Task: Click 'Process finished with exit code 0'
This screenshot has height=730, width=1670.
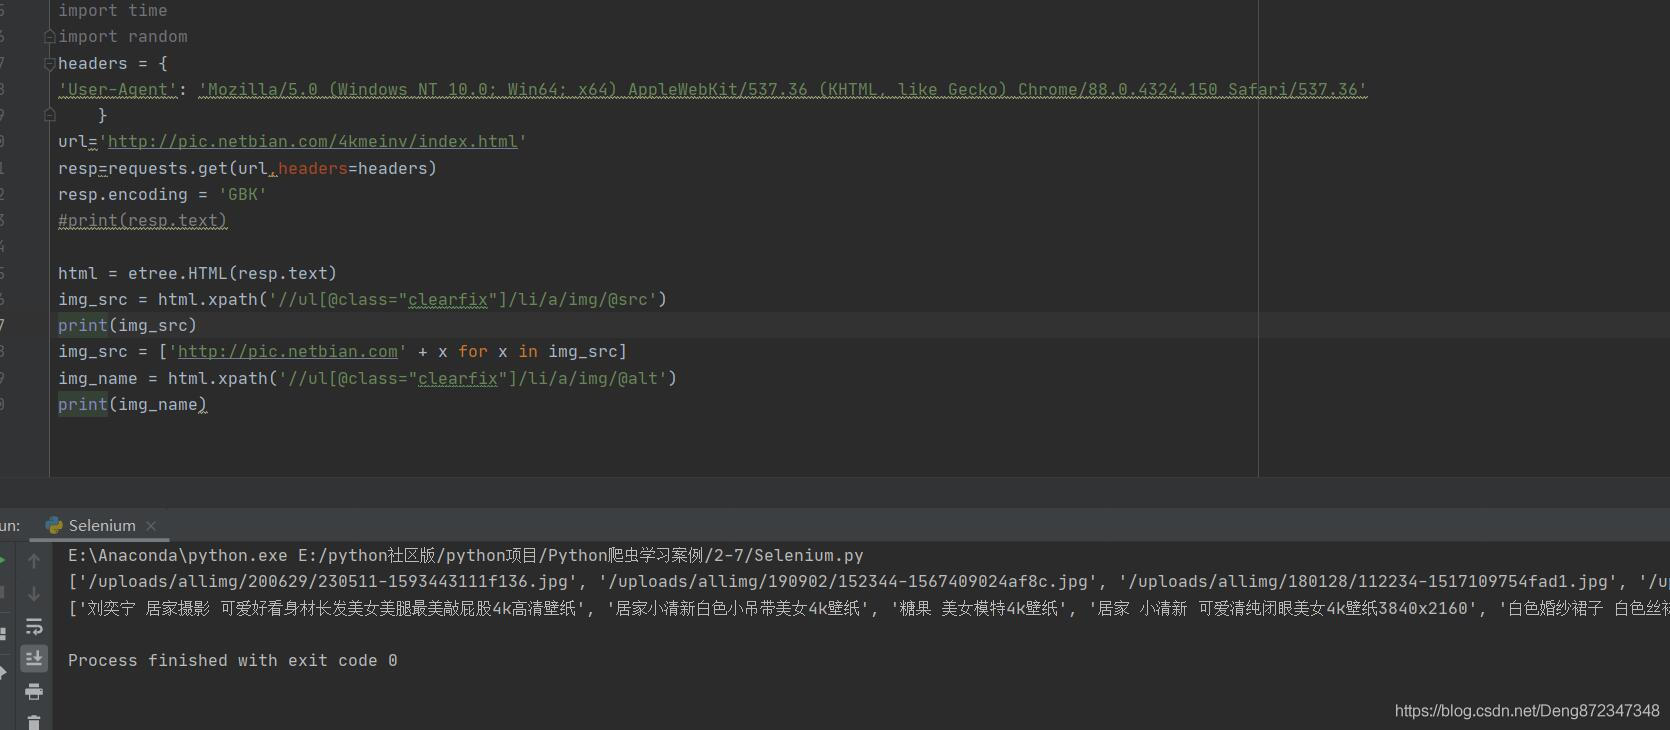Action: pyautogui.click(x=233, y=660)
